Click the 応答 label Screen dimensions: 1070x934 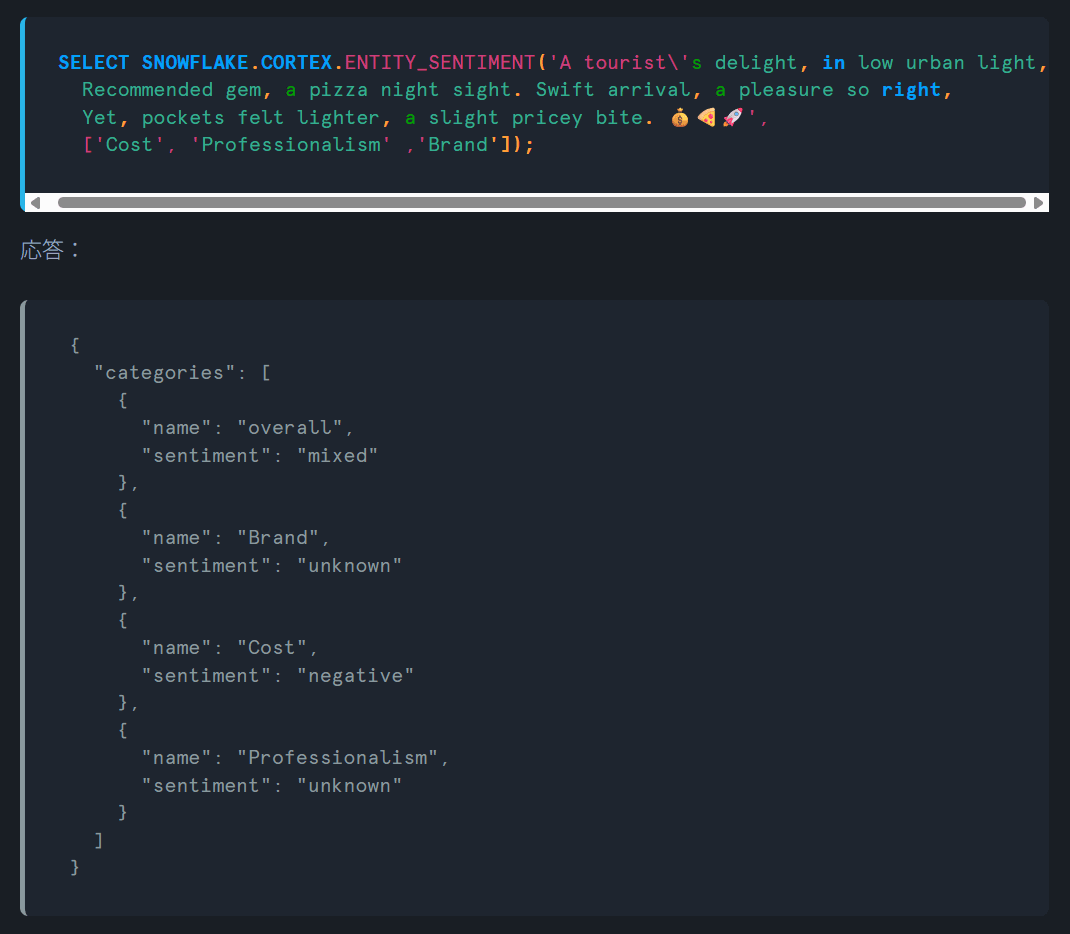(42, 250)
